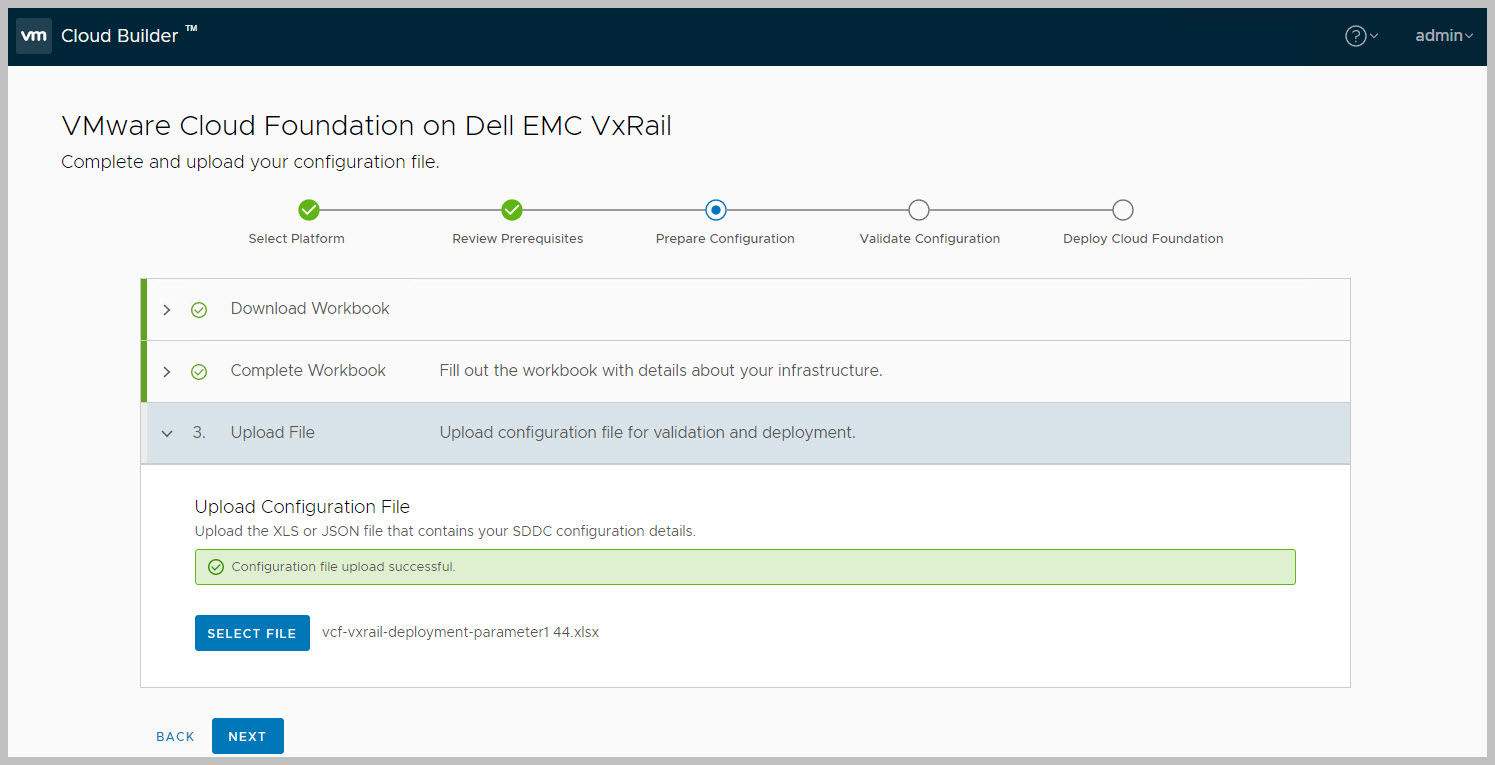The image size is (1495, 765).
Task: Click the Complete Workbook completed check icon
Action: (x=199, y=372)
